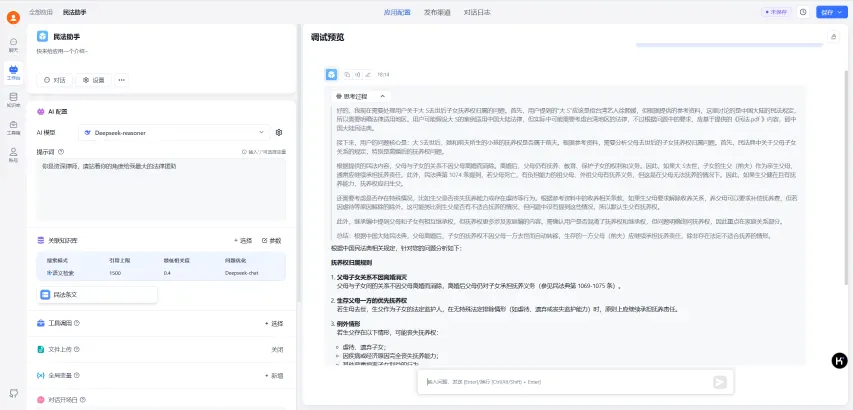Open version history clock icon
853x410 pixels.
click(803, 12)
